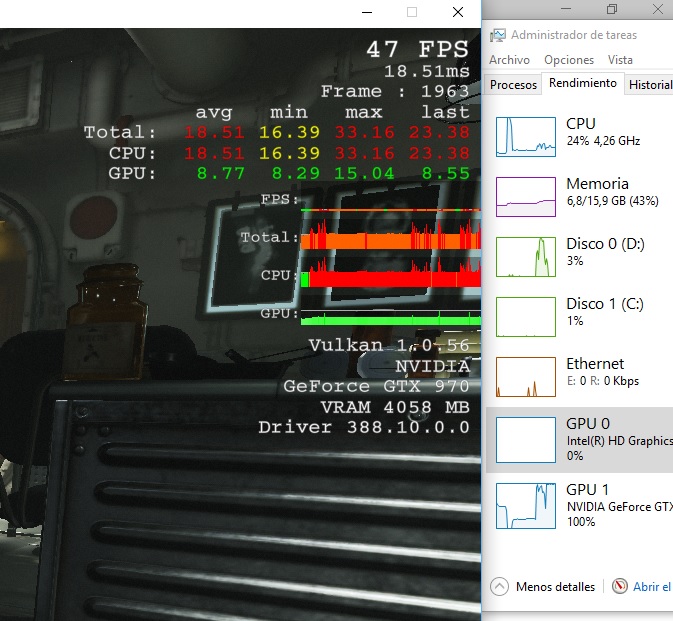Click the CPU 24% 4,26 GHz text
This screenshot has height=621, width=673.
click(603, 141)
